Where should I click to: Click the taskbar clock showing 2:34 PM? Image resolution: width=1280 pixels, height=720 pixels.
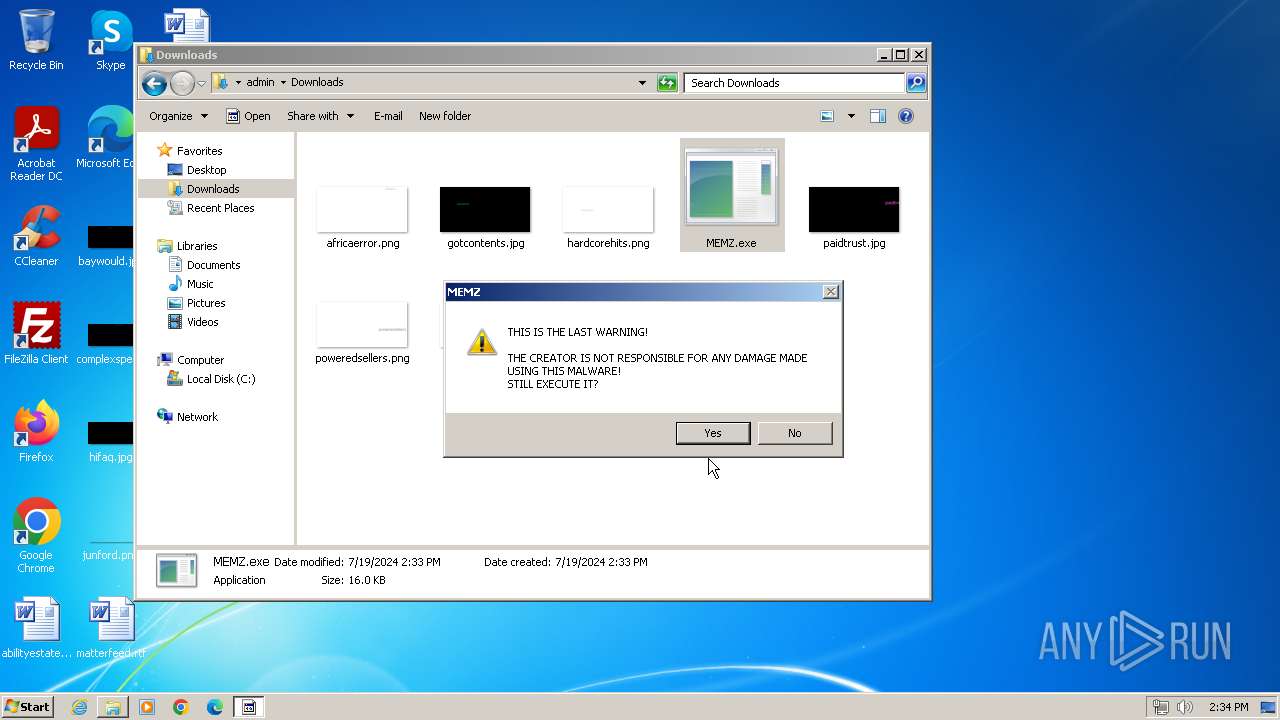[1228, 707]
